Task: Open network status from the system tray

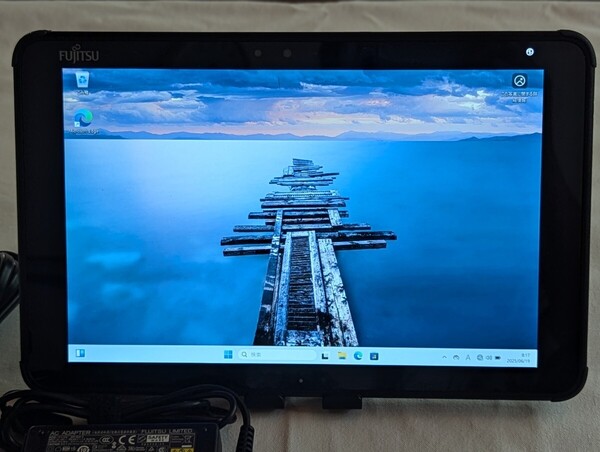Action: (x=480, y=357)
